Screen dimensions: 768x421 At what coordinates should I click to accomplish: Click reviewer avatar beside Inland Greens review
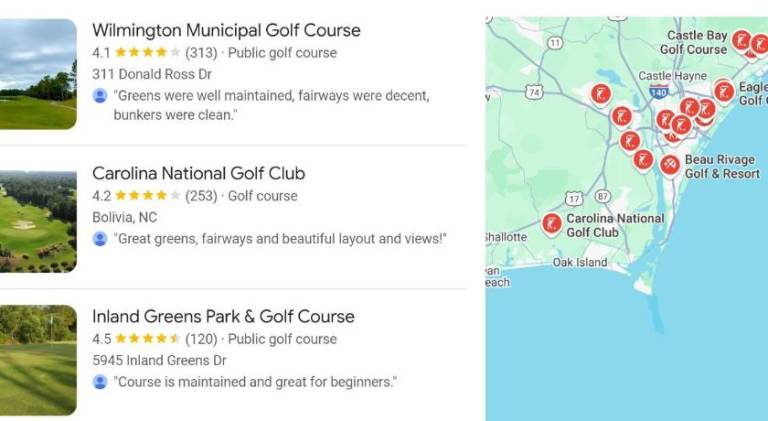100,382
